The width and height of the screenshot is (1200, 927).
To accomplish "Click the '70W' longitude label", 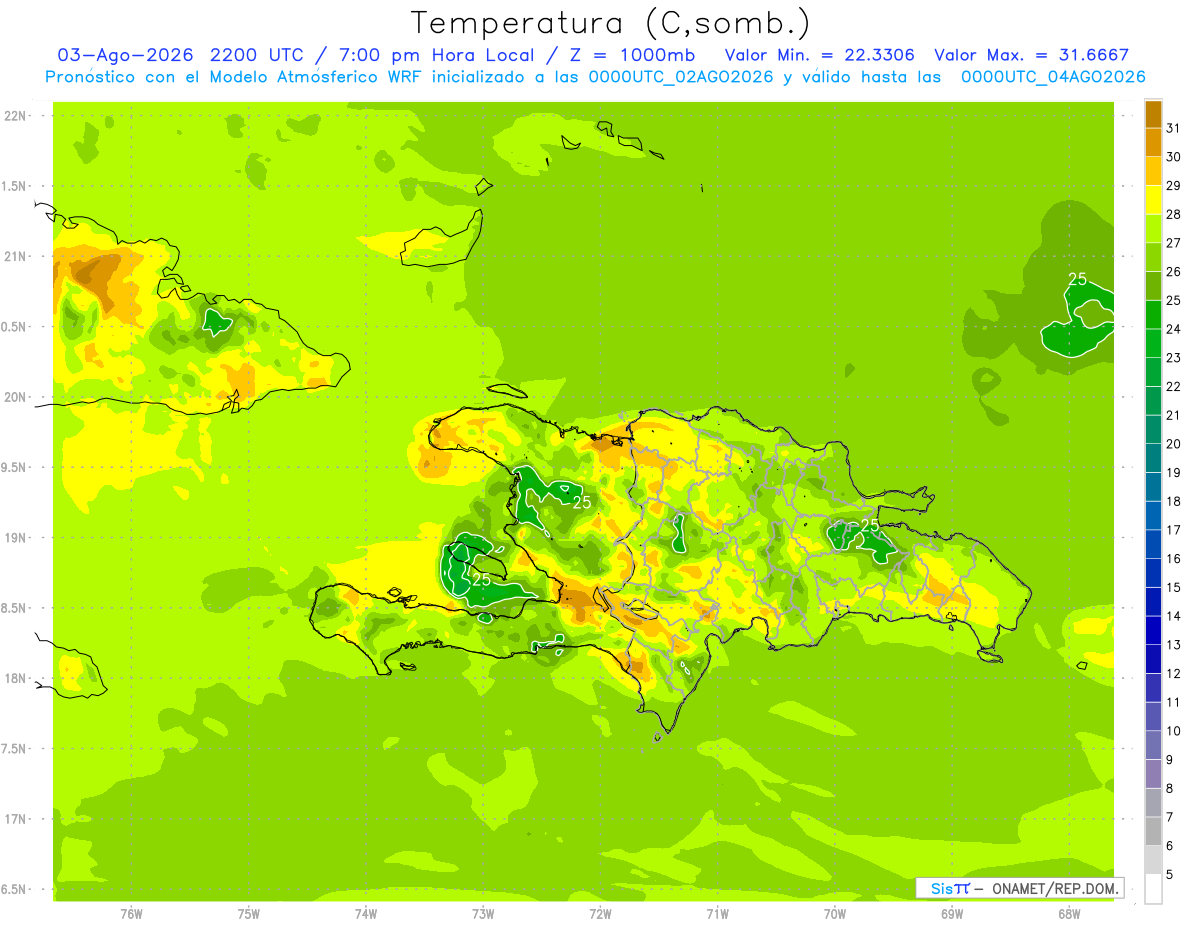I will click(x=835, y=913).
